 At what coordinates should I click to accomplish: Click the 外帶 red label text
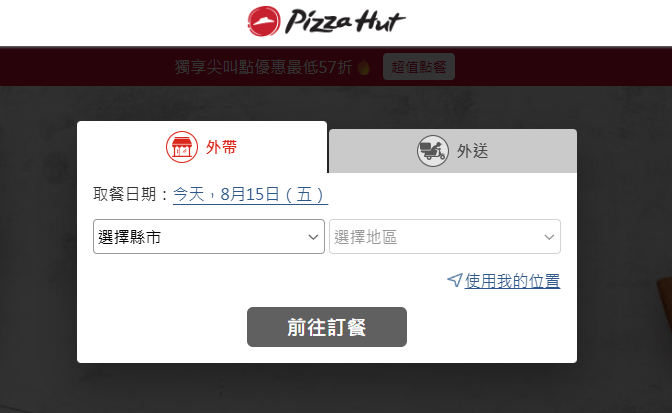[221, 147]
